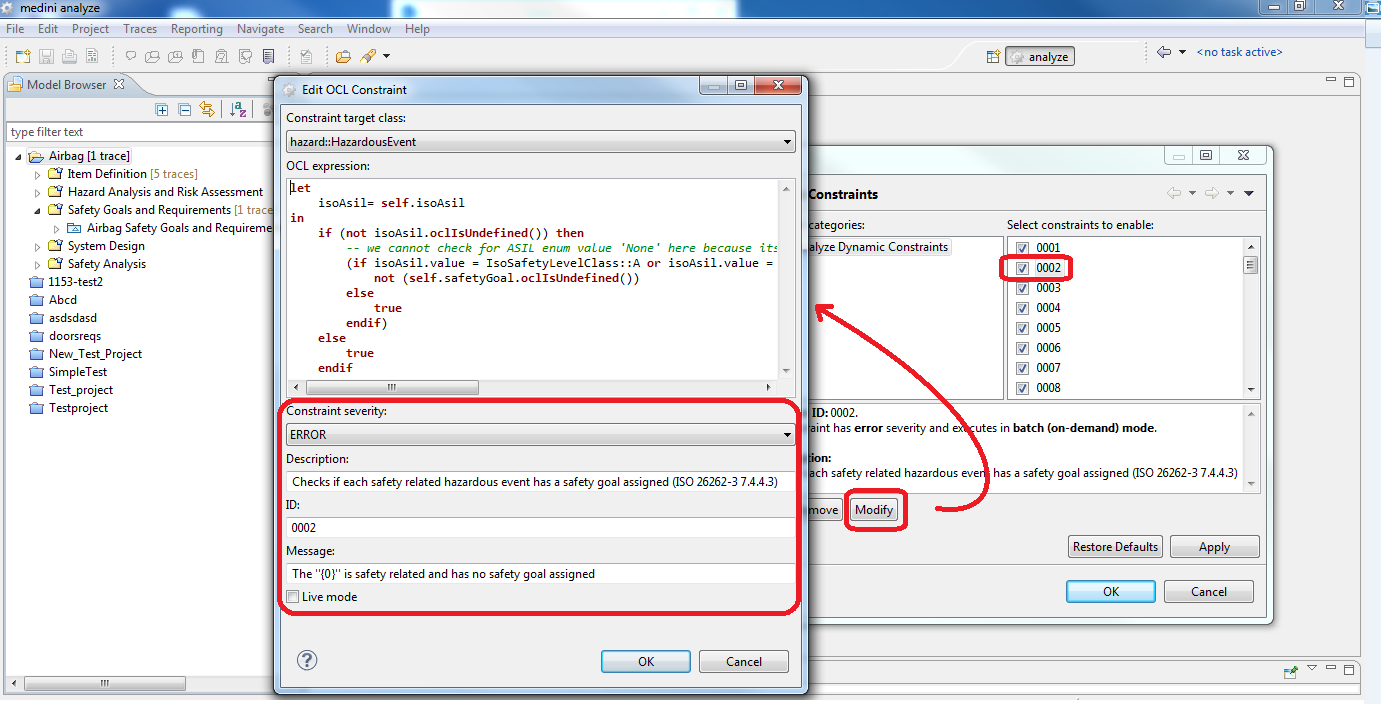
Task: Click the New wizard toolbar icon
Action: [x=20, y=56]
